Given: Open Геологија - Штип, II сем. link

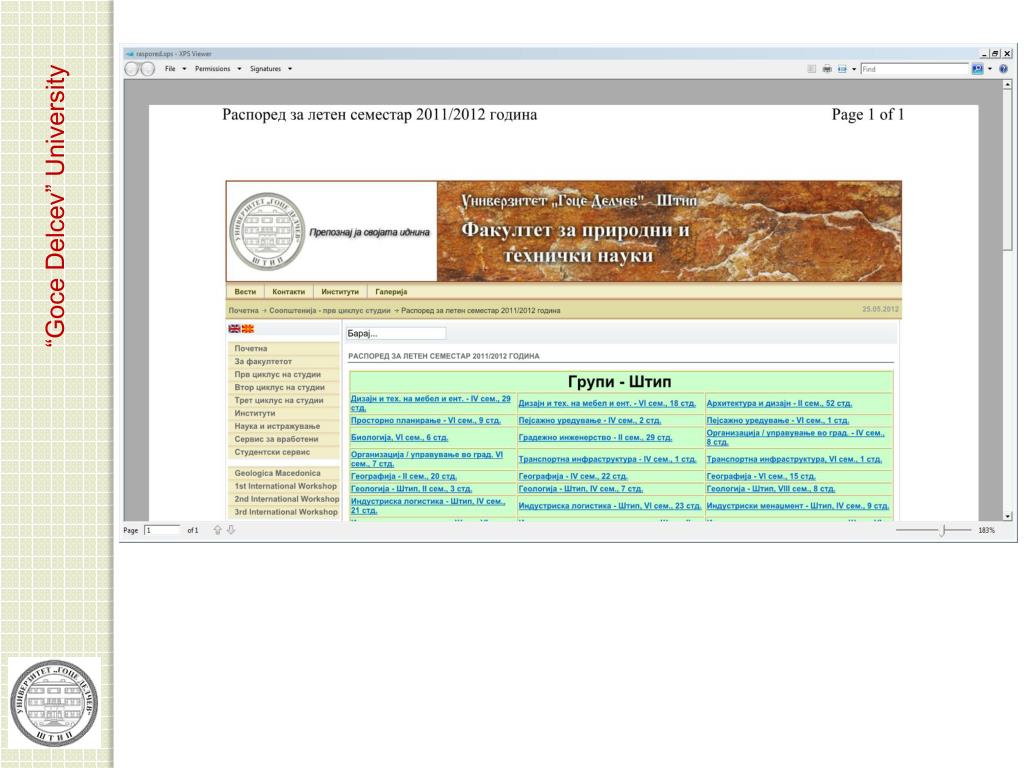Looking at the screenshot, I should click(411, 489).
